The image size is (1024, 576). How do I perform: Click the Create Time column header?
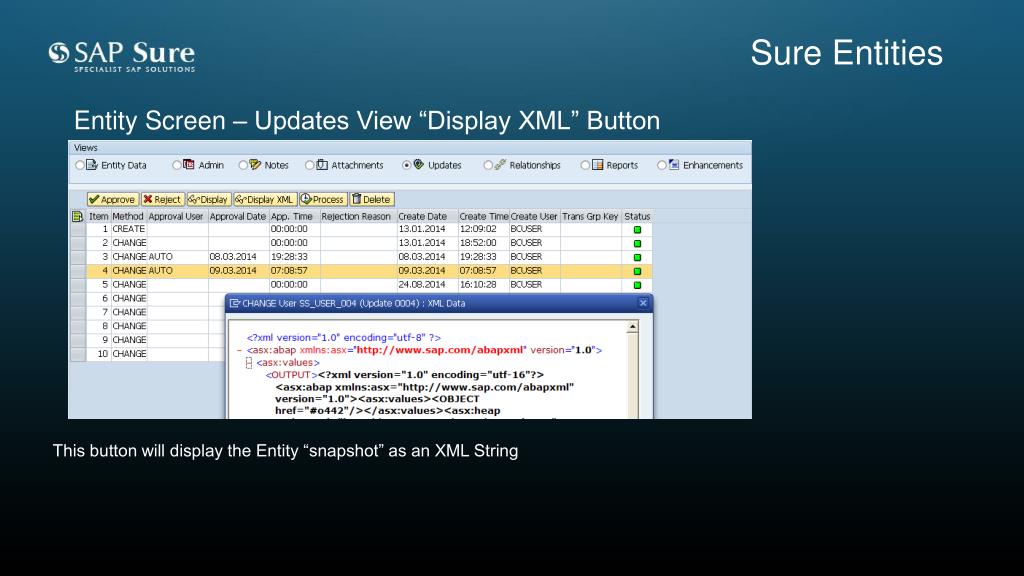483,216
